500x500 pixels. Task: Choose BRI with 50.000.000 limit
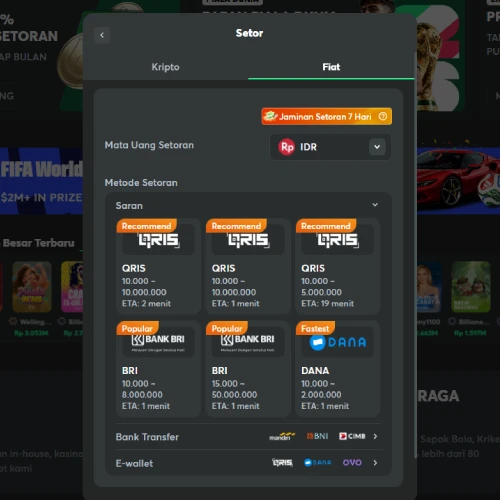(248, 369)
